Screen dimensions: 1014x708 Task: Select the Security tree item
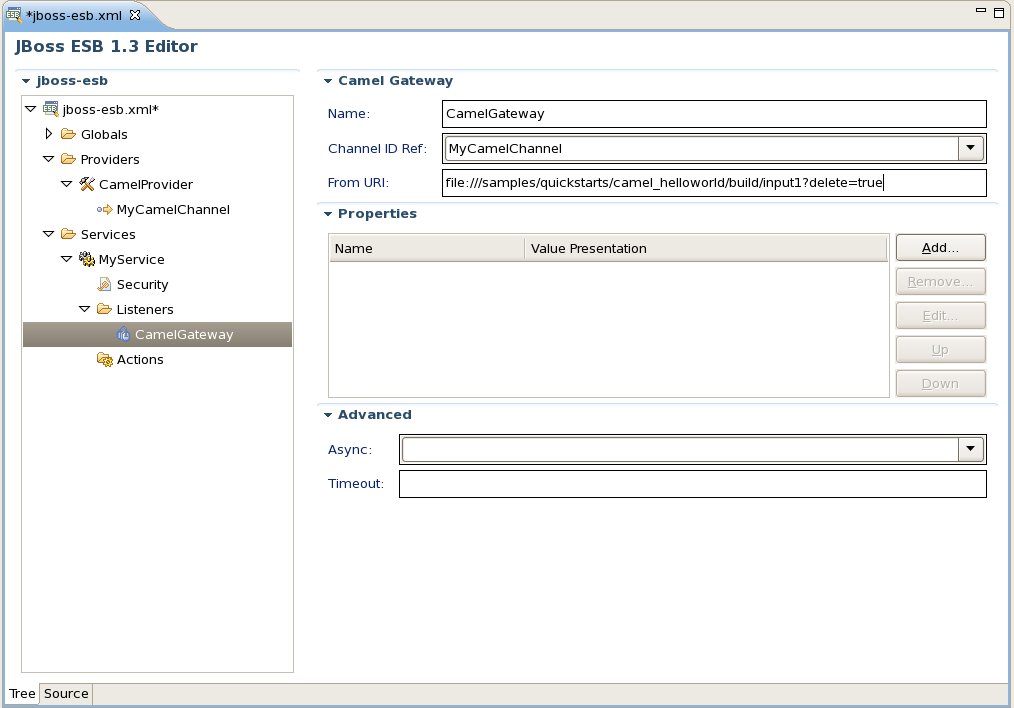(x=142, y=284)
